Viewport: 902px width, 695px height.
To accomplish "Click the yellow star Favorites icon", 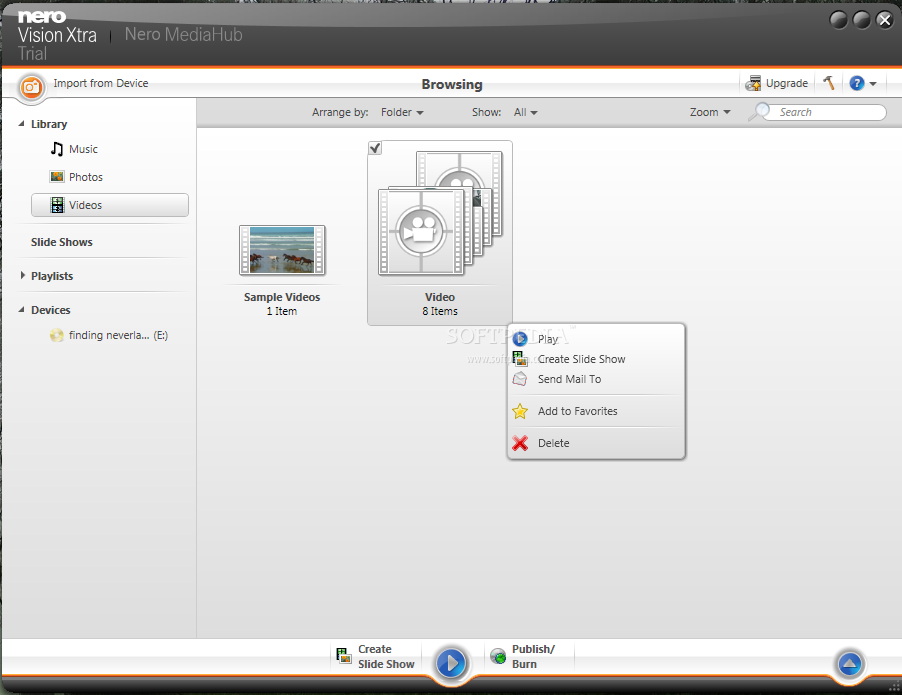I will [520, 411].
